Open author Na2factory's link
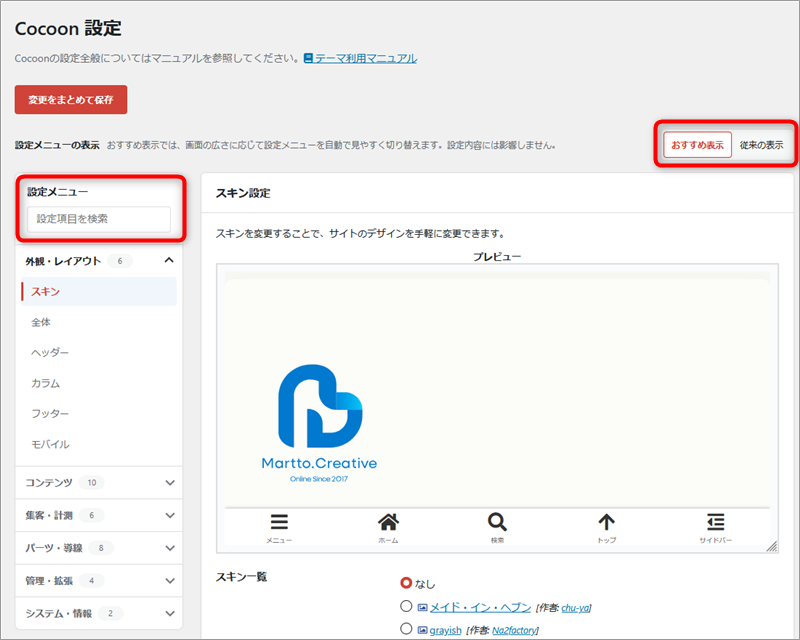 tap(514, 631)
